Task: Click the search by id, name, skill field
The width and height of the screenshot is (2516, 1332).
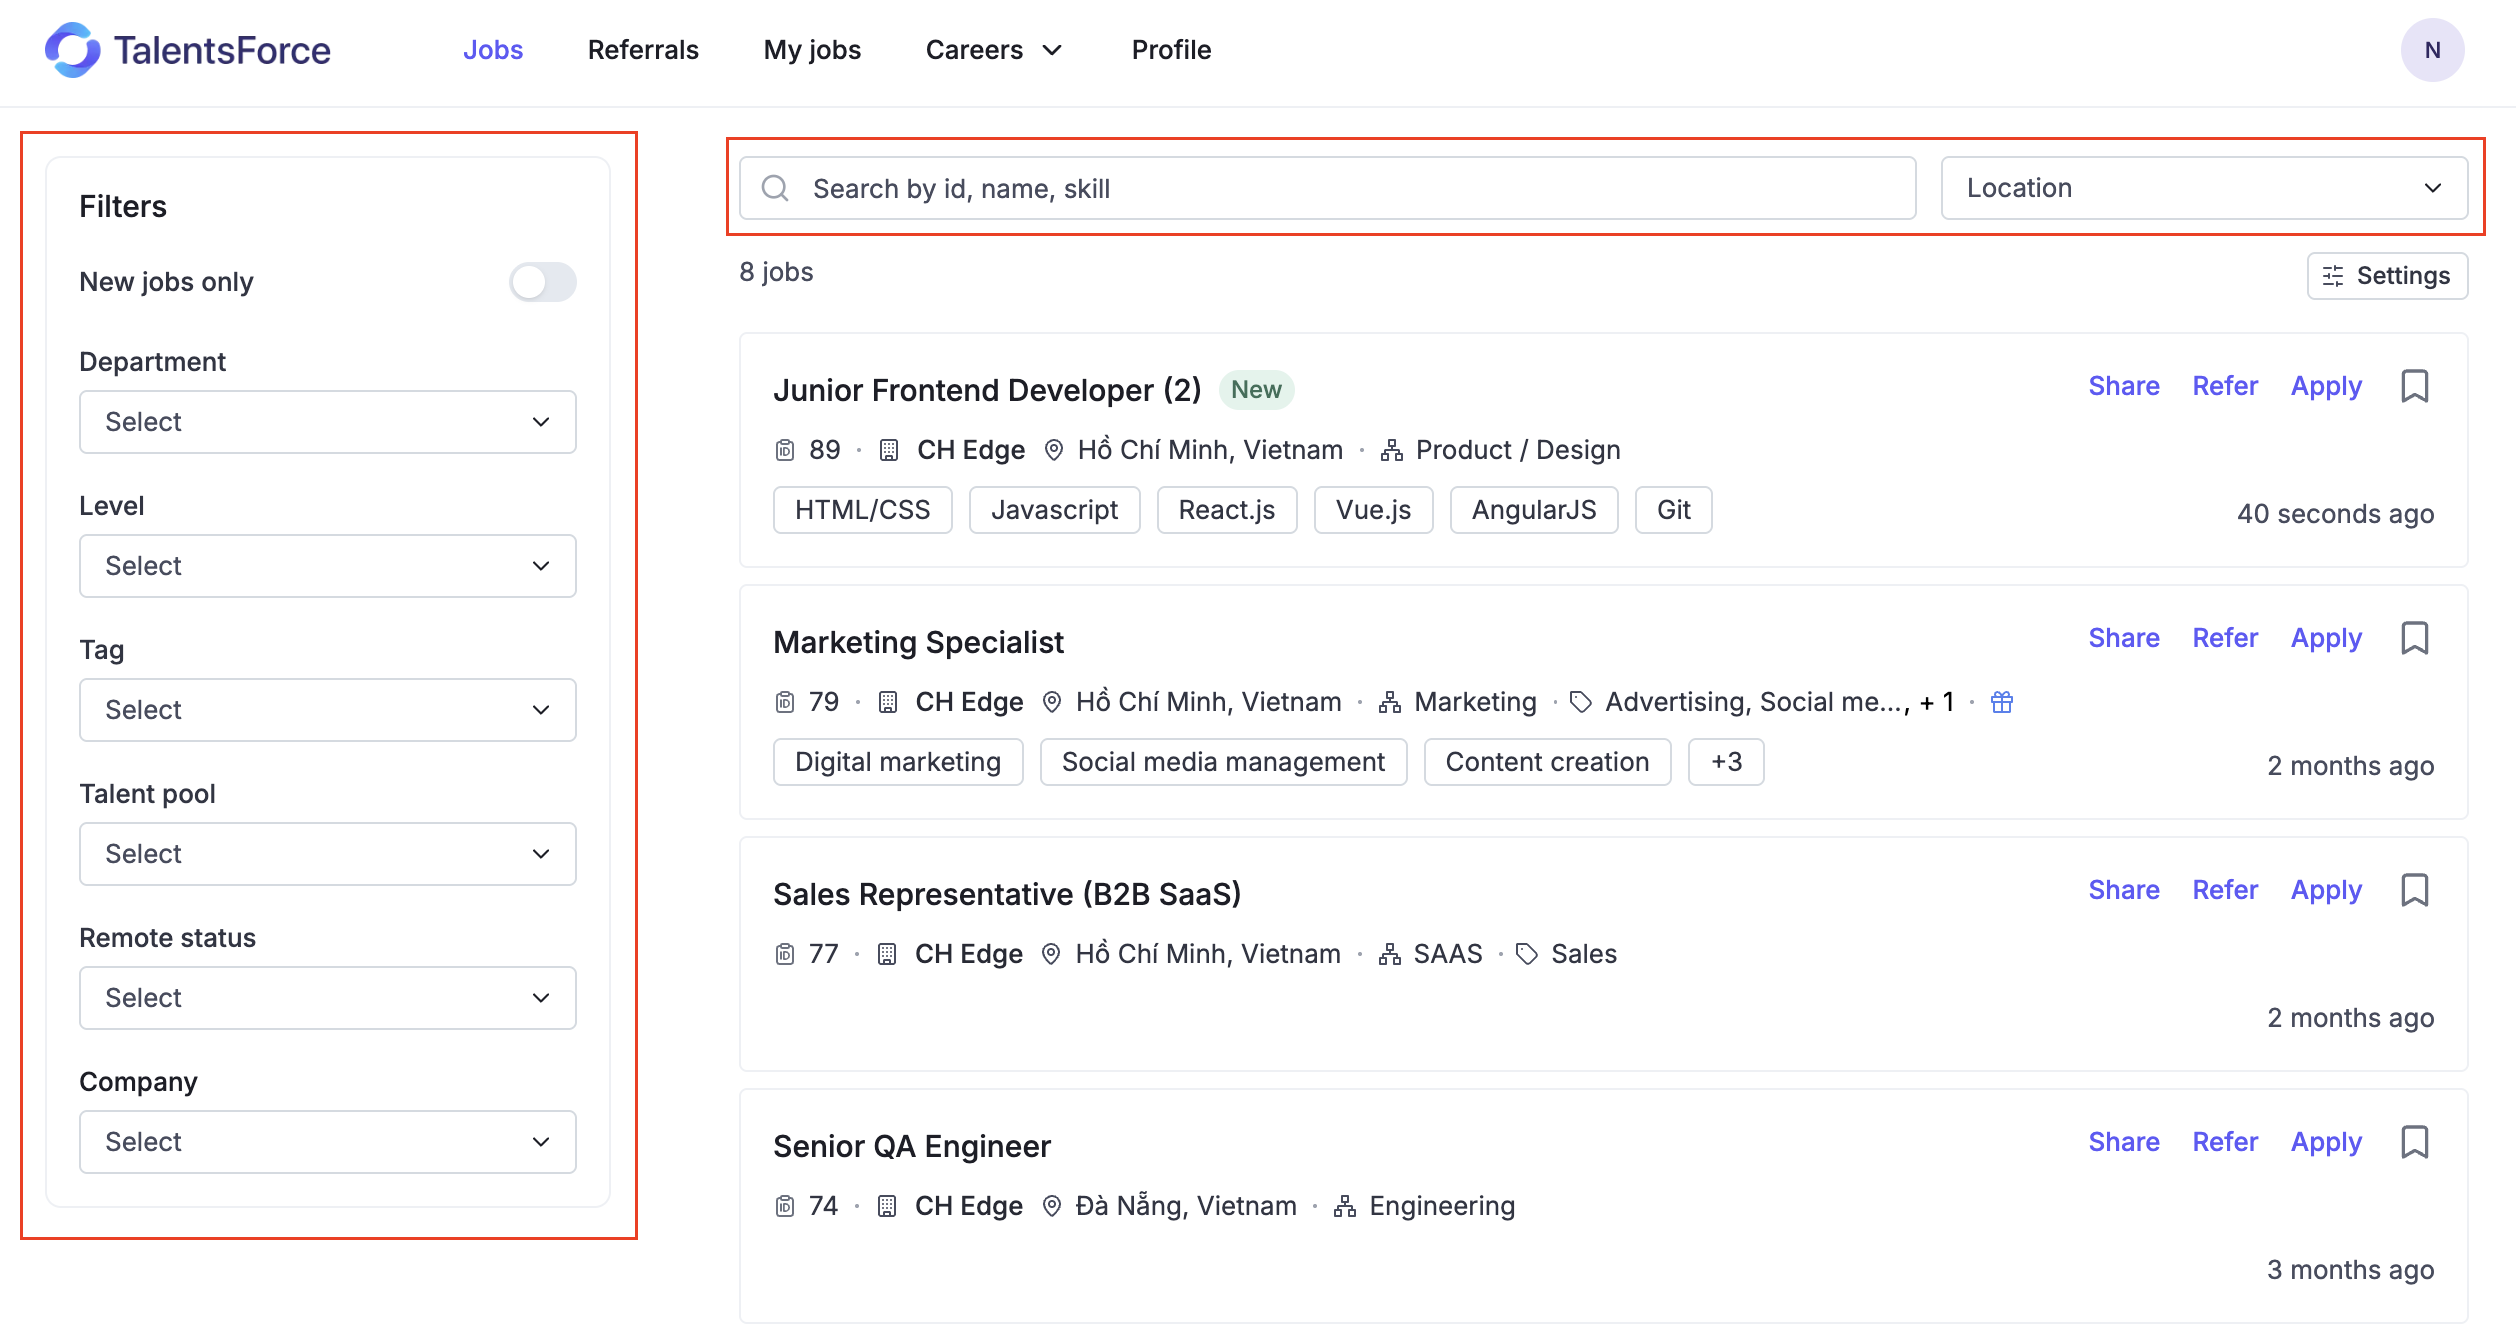Action: (x=1340, y=188)
